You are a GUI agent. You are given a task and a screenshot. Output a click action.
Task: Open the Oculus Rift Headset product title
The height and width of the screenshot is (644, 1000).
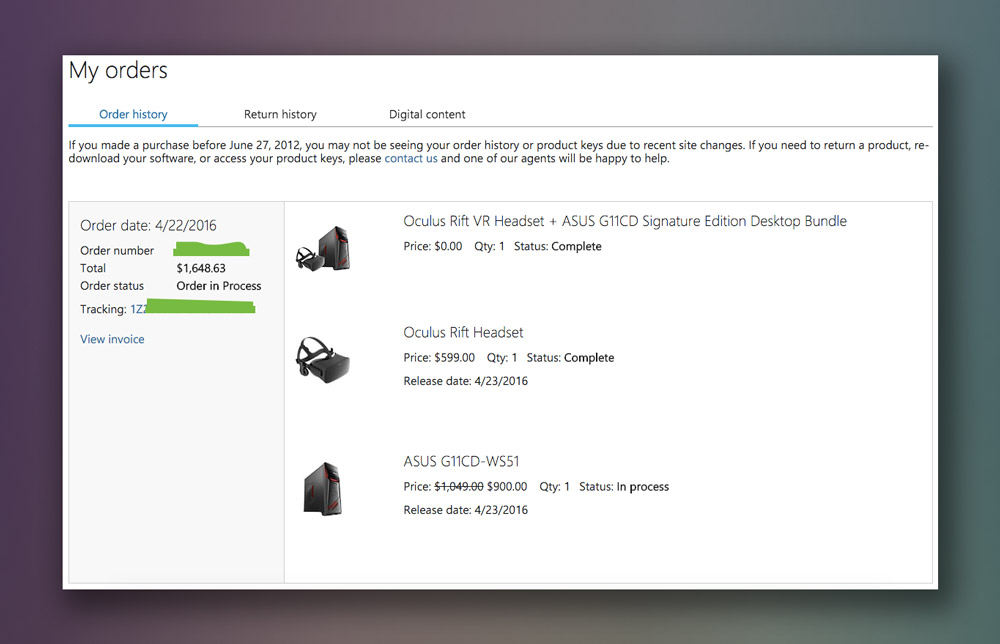(463, 332)
